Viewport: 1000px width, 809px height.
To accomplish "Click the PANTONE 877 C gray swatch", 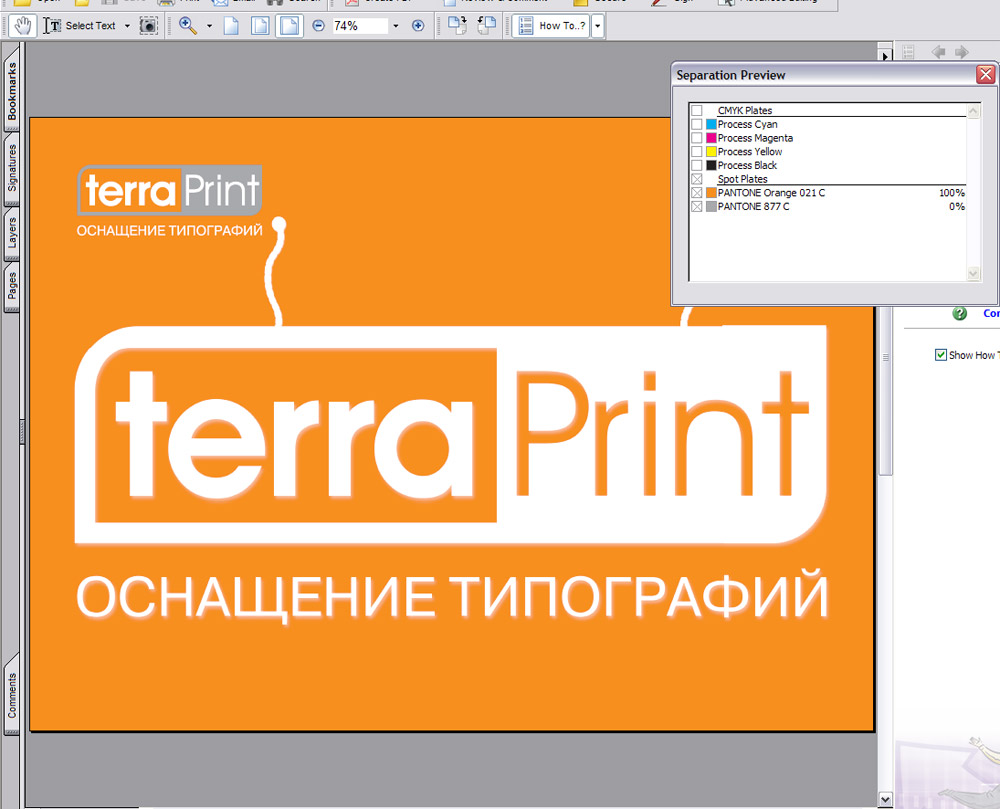I will tap(711, 207).
